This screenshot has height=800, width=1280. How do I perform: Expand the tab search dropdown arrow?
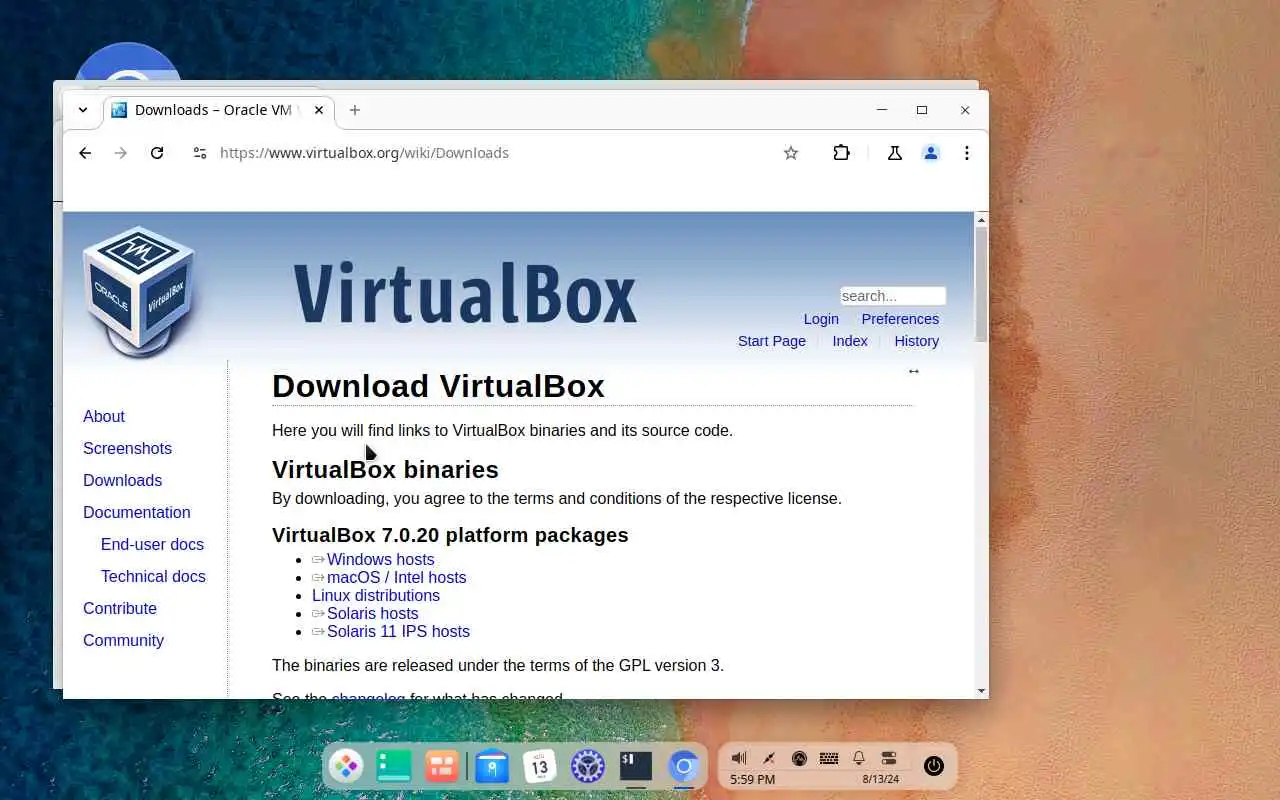[x=83, y=110]
